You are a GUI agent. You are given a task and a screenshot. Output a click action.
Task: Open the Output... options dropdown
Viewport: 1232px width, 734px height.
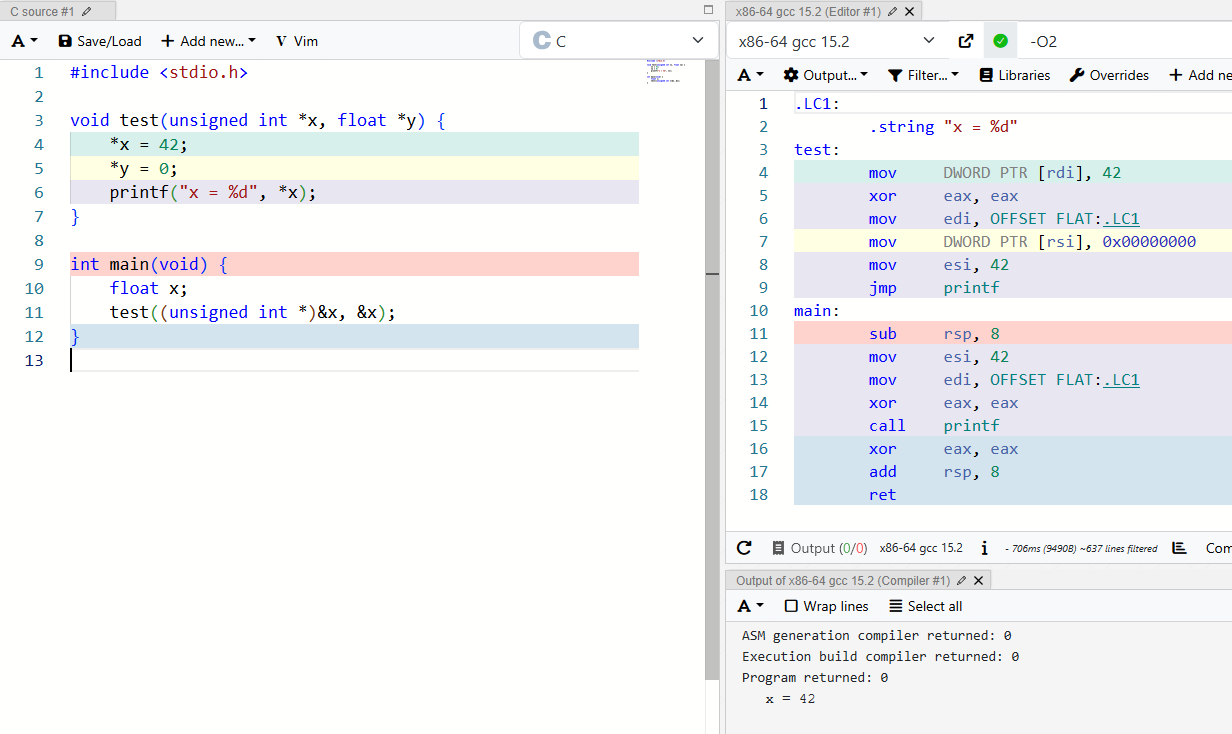pos(825,75)
